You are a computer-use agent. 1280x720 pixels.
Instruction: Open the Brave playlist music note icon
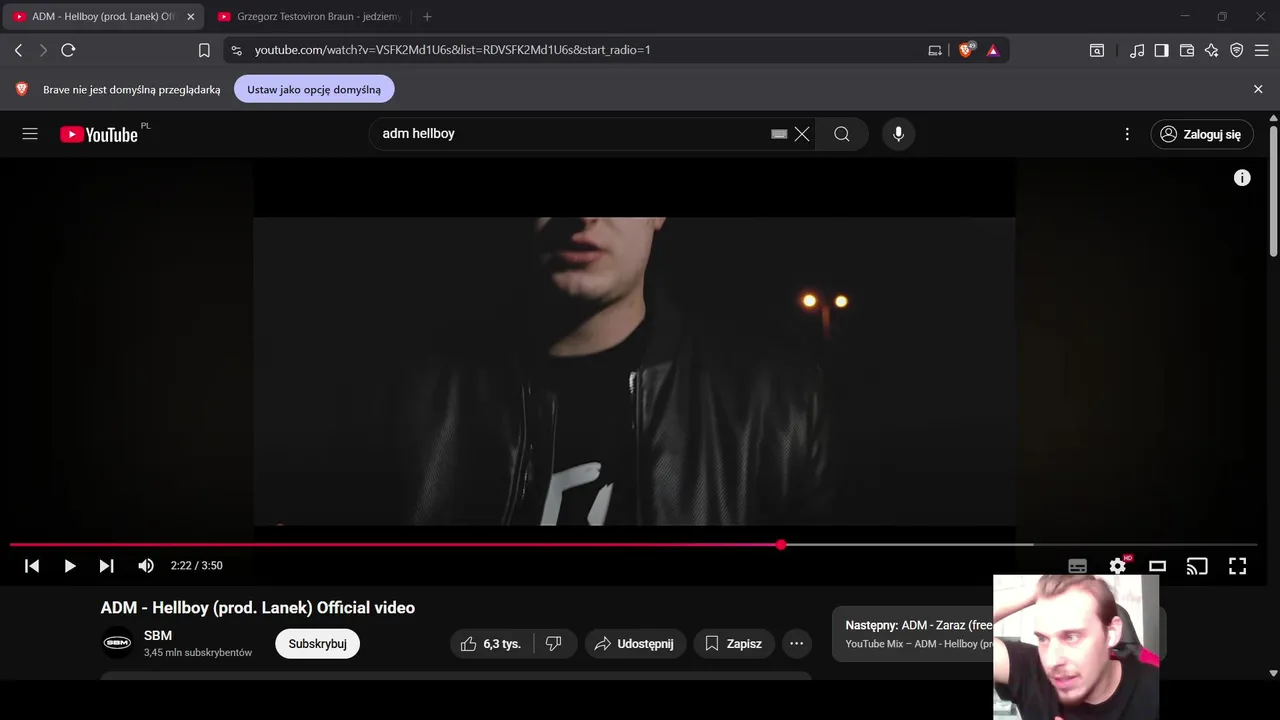pyautogui.click(x=1137, y=50)
